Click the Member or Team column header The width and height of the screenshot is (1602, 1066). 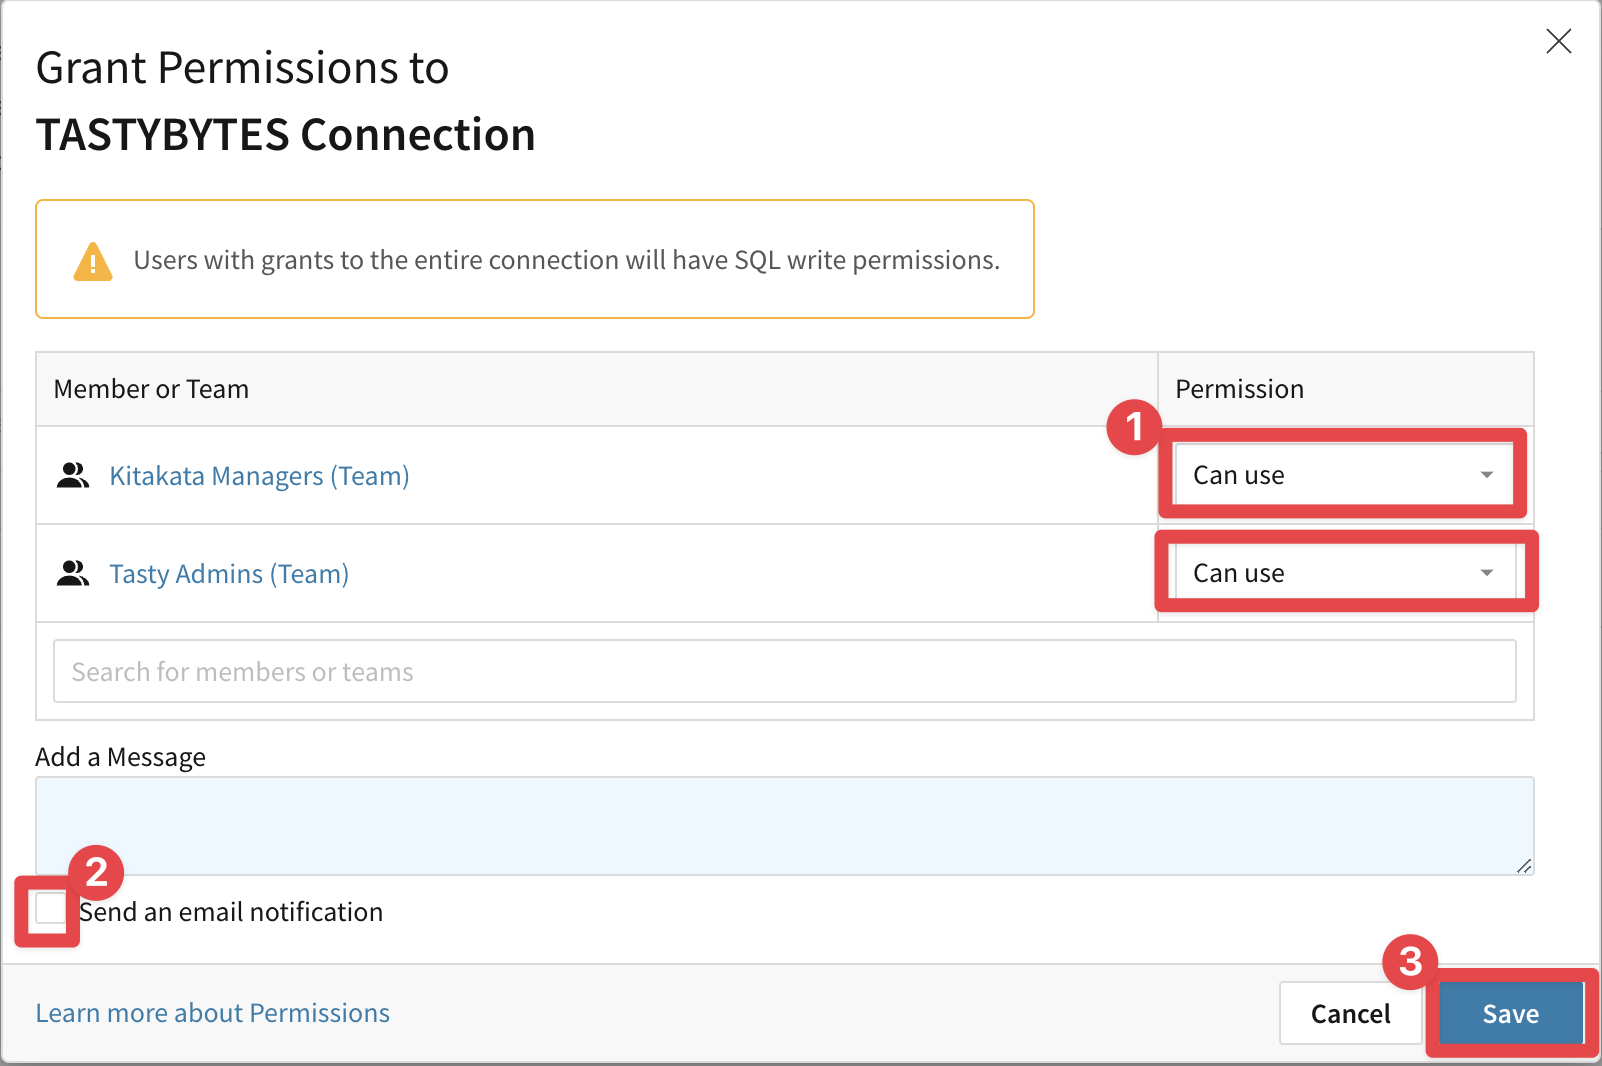[x=151, y=389]
